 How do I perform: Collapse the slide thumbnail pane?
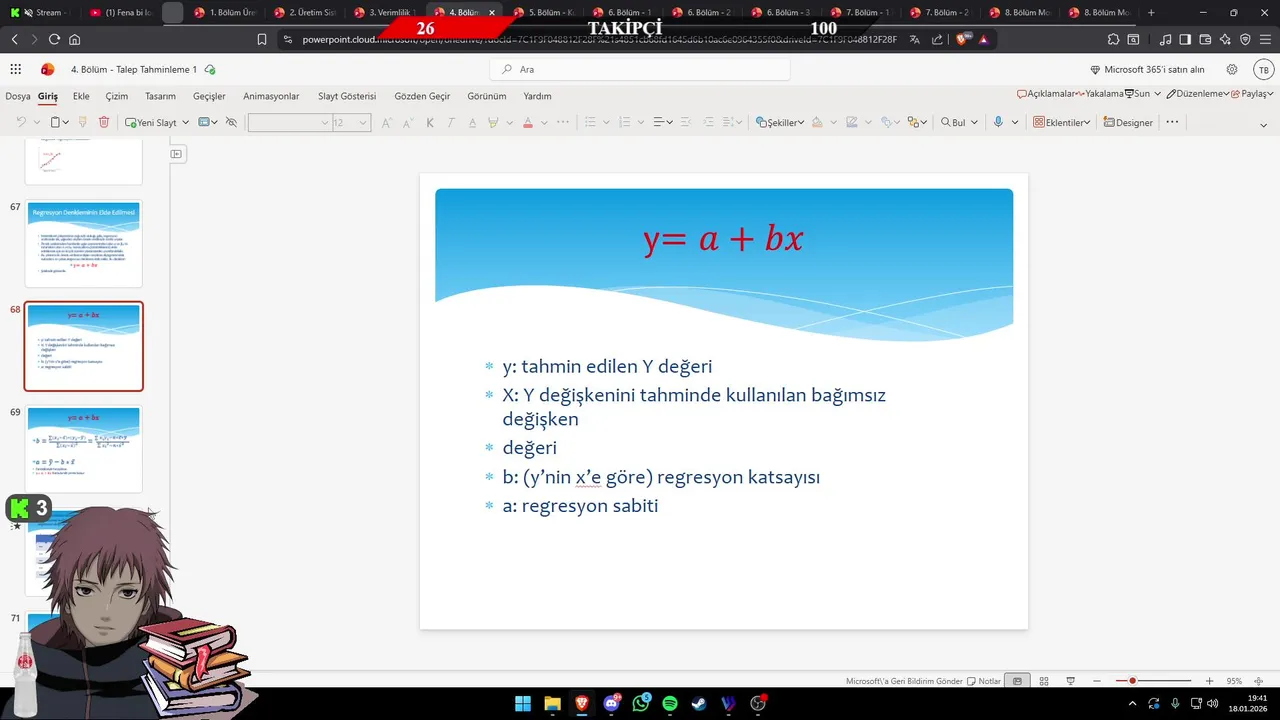176,153
